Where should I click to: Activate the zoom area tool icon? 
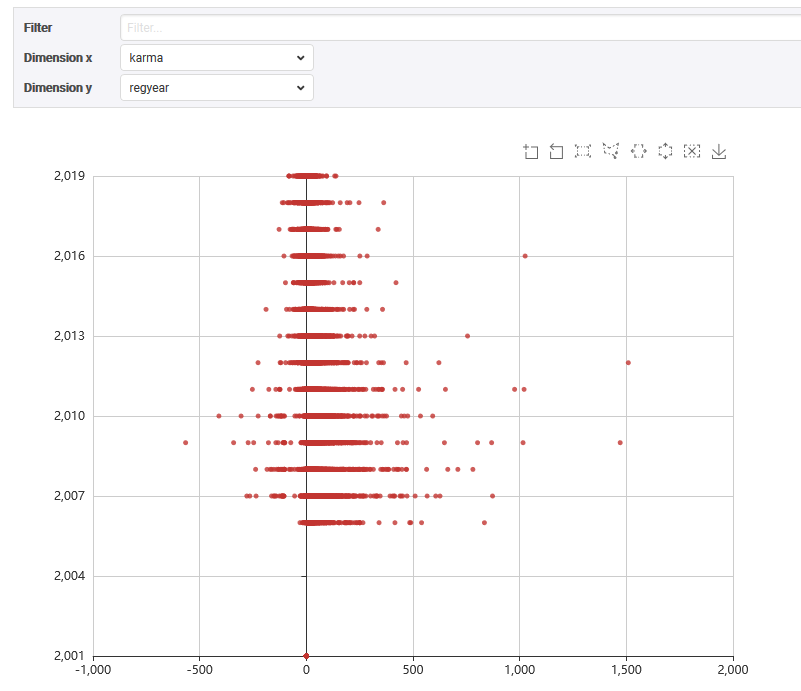coord(530,151)
